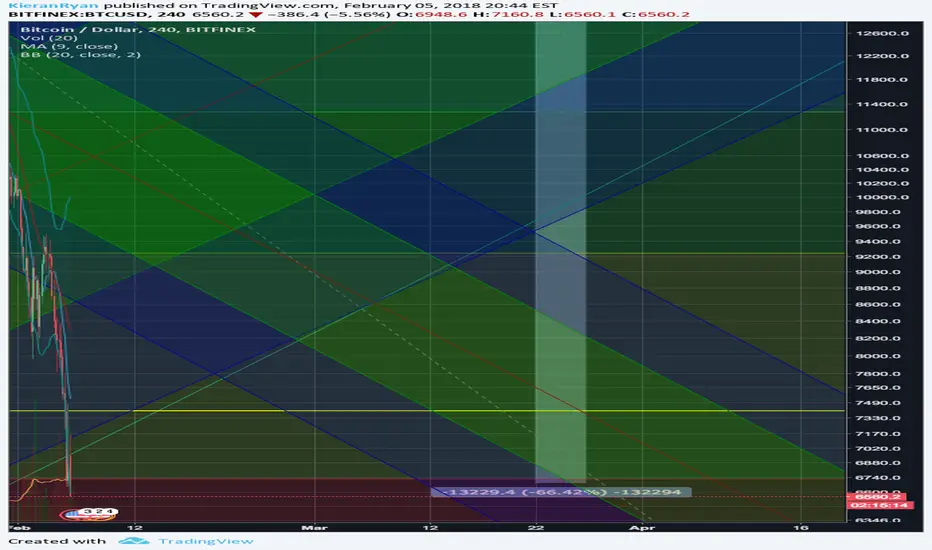
Task: Select the L:6560.1 low value in header
Action: [x=583, y=14]
